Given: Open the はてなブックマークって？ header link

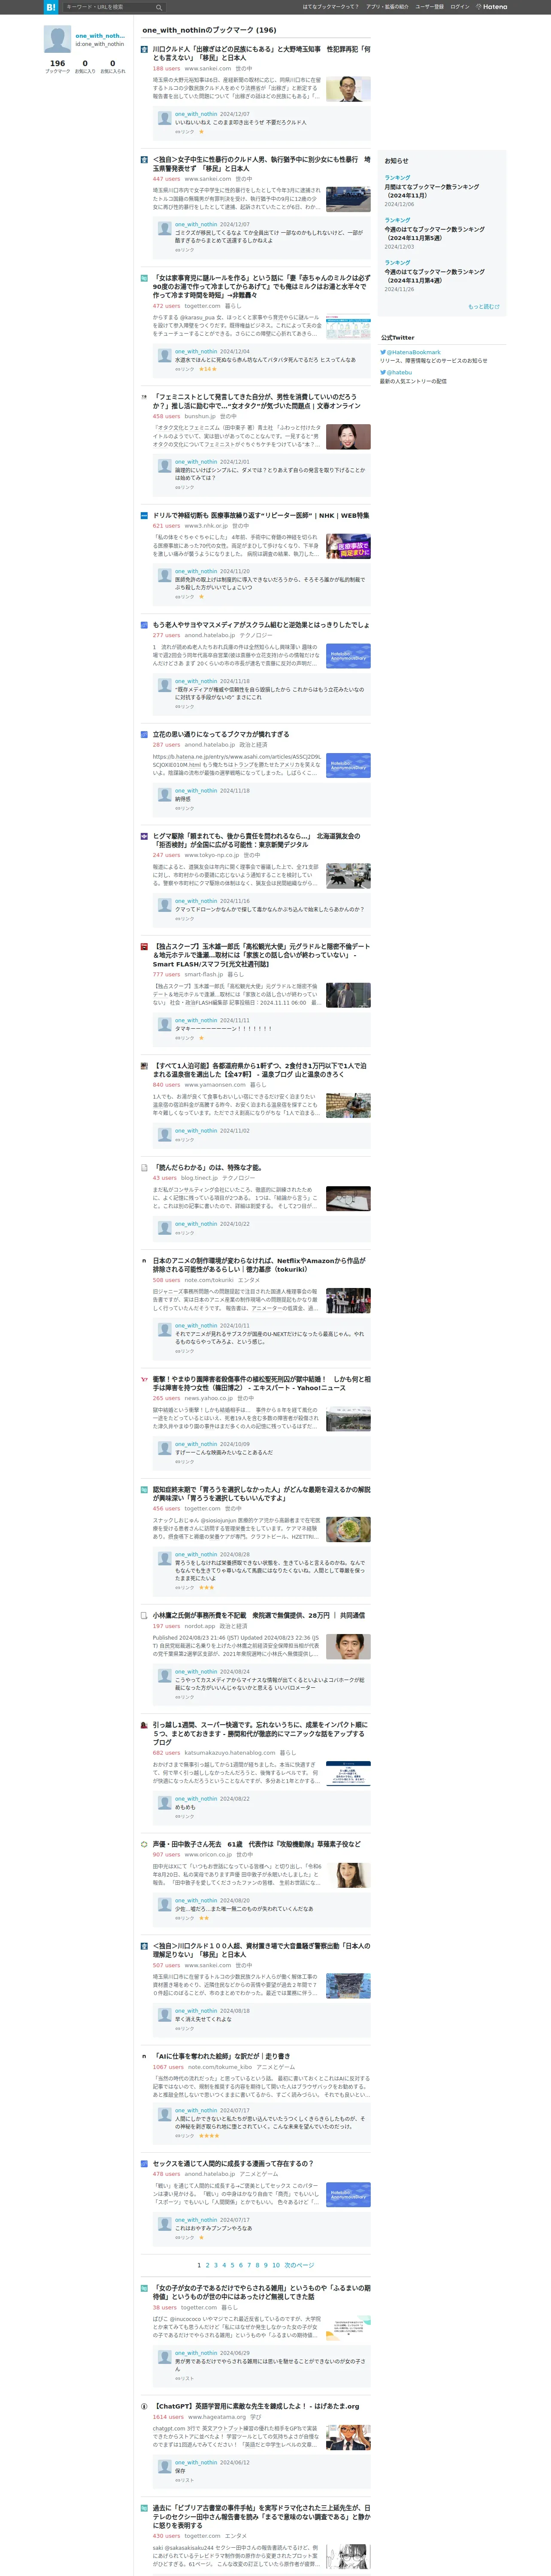Looking at the screenshot, I should point(330,7).
